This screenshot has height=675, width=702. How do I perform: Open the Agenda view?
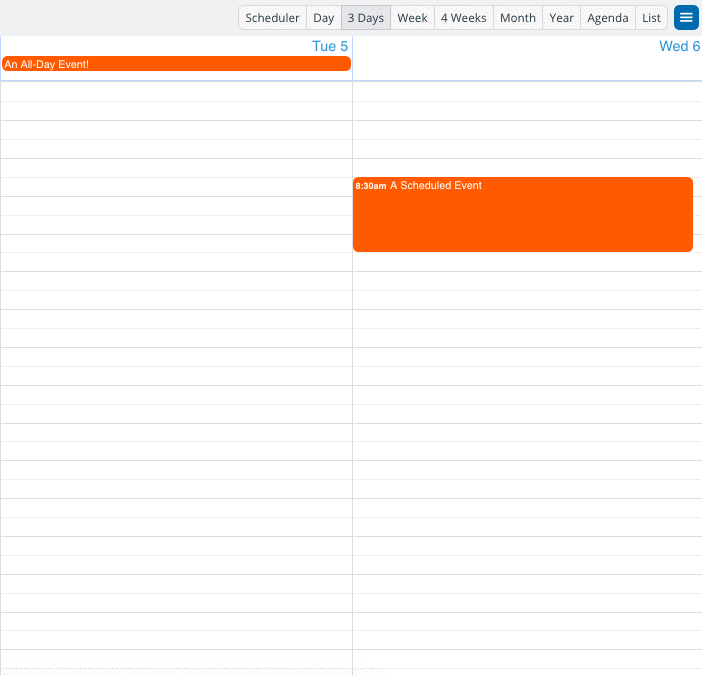pos(608,17)
